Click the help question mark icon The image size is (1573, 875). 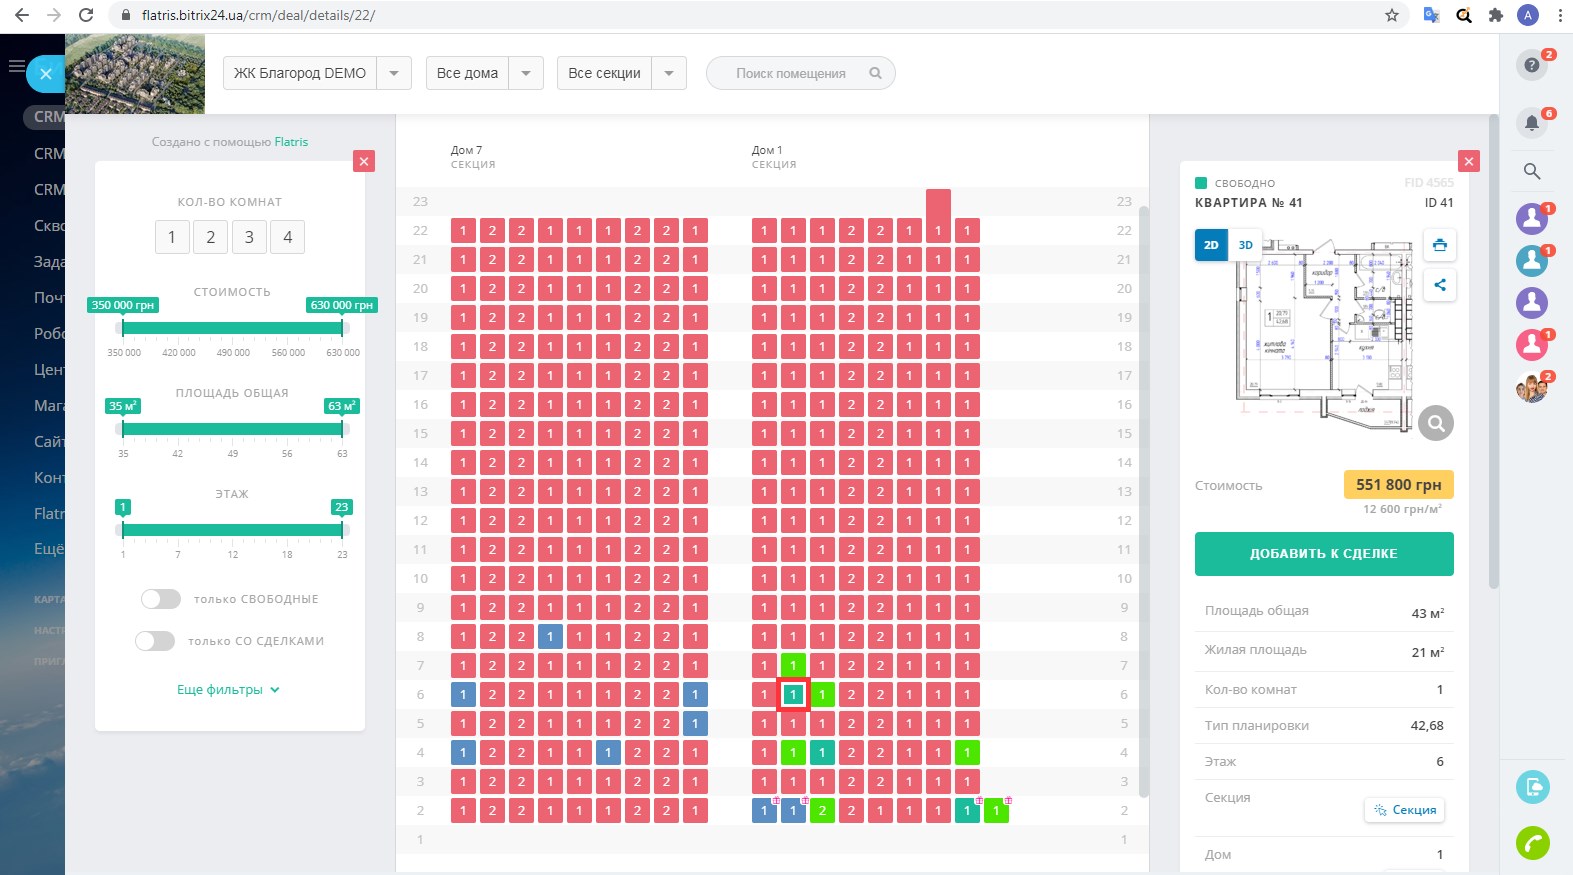click(x=1531, y=66)
